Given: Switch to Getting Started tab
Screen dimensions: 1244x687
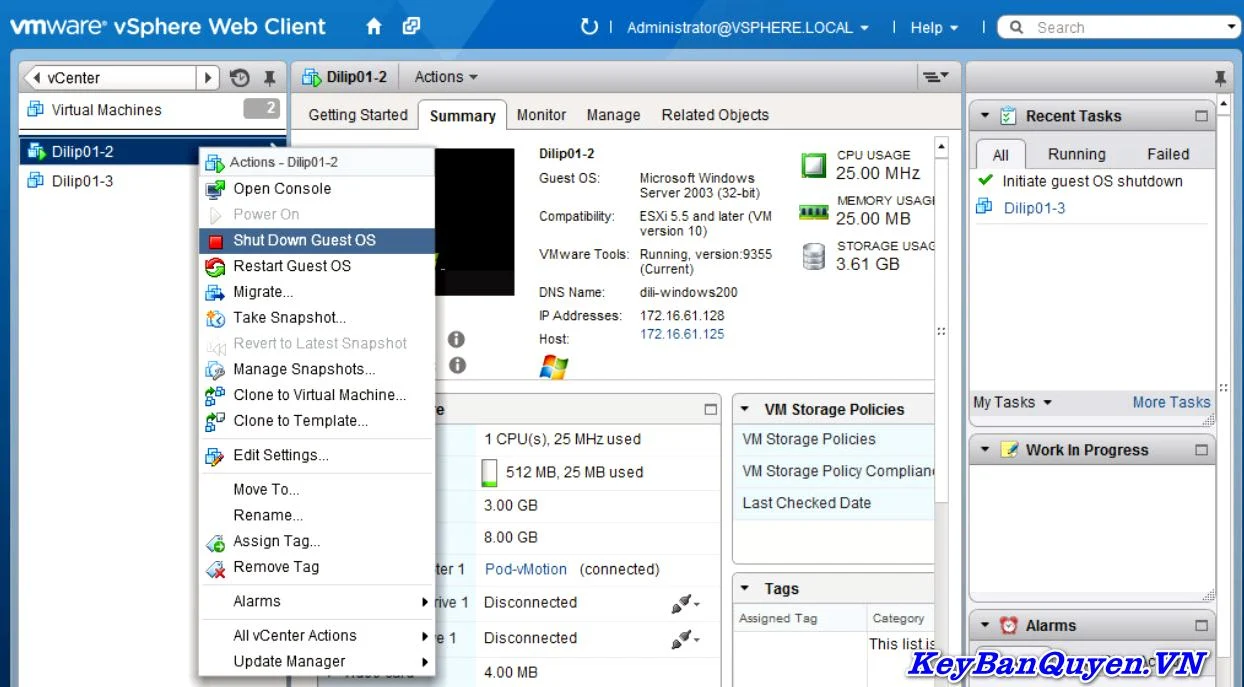Looking at the screenshot, I should click(x=358, y=115).
